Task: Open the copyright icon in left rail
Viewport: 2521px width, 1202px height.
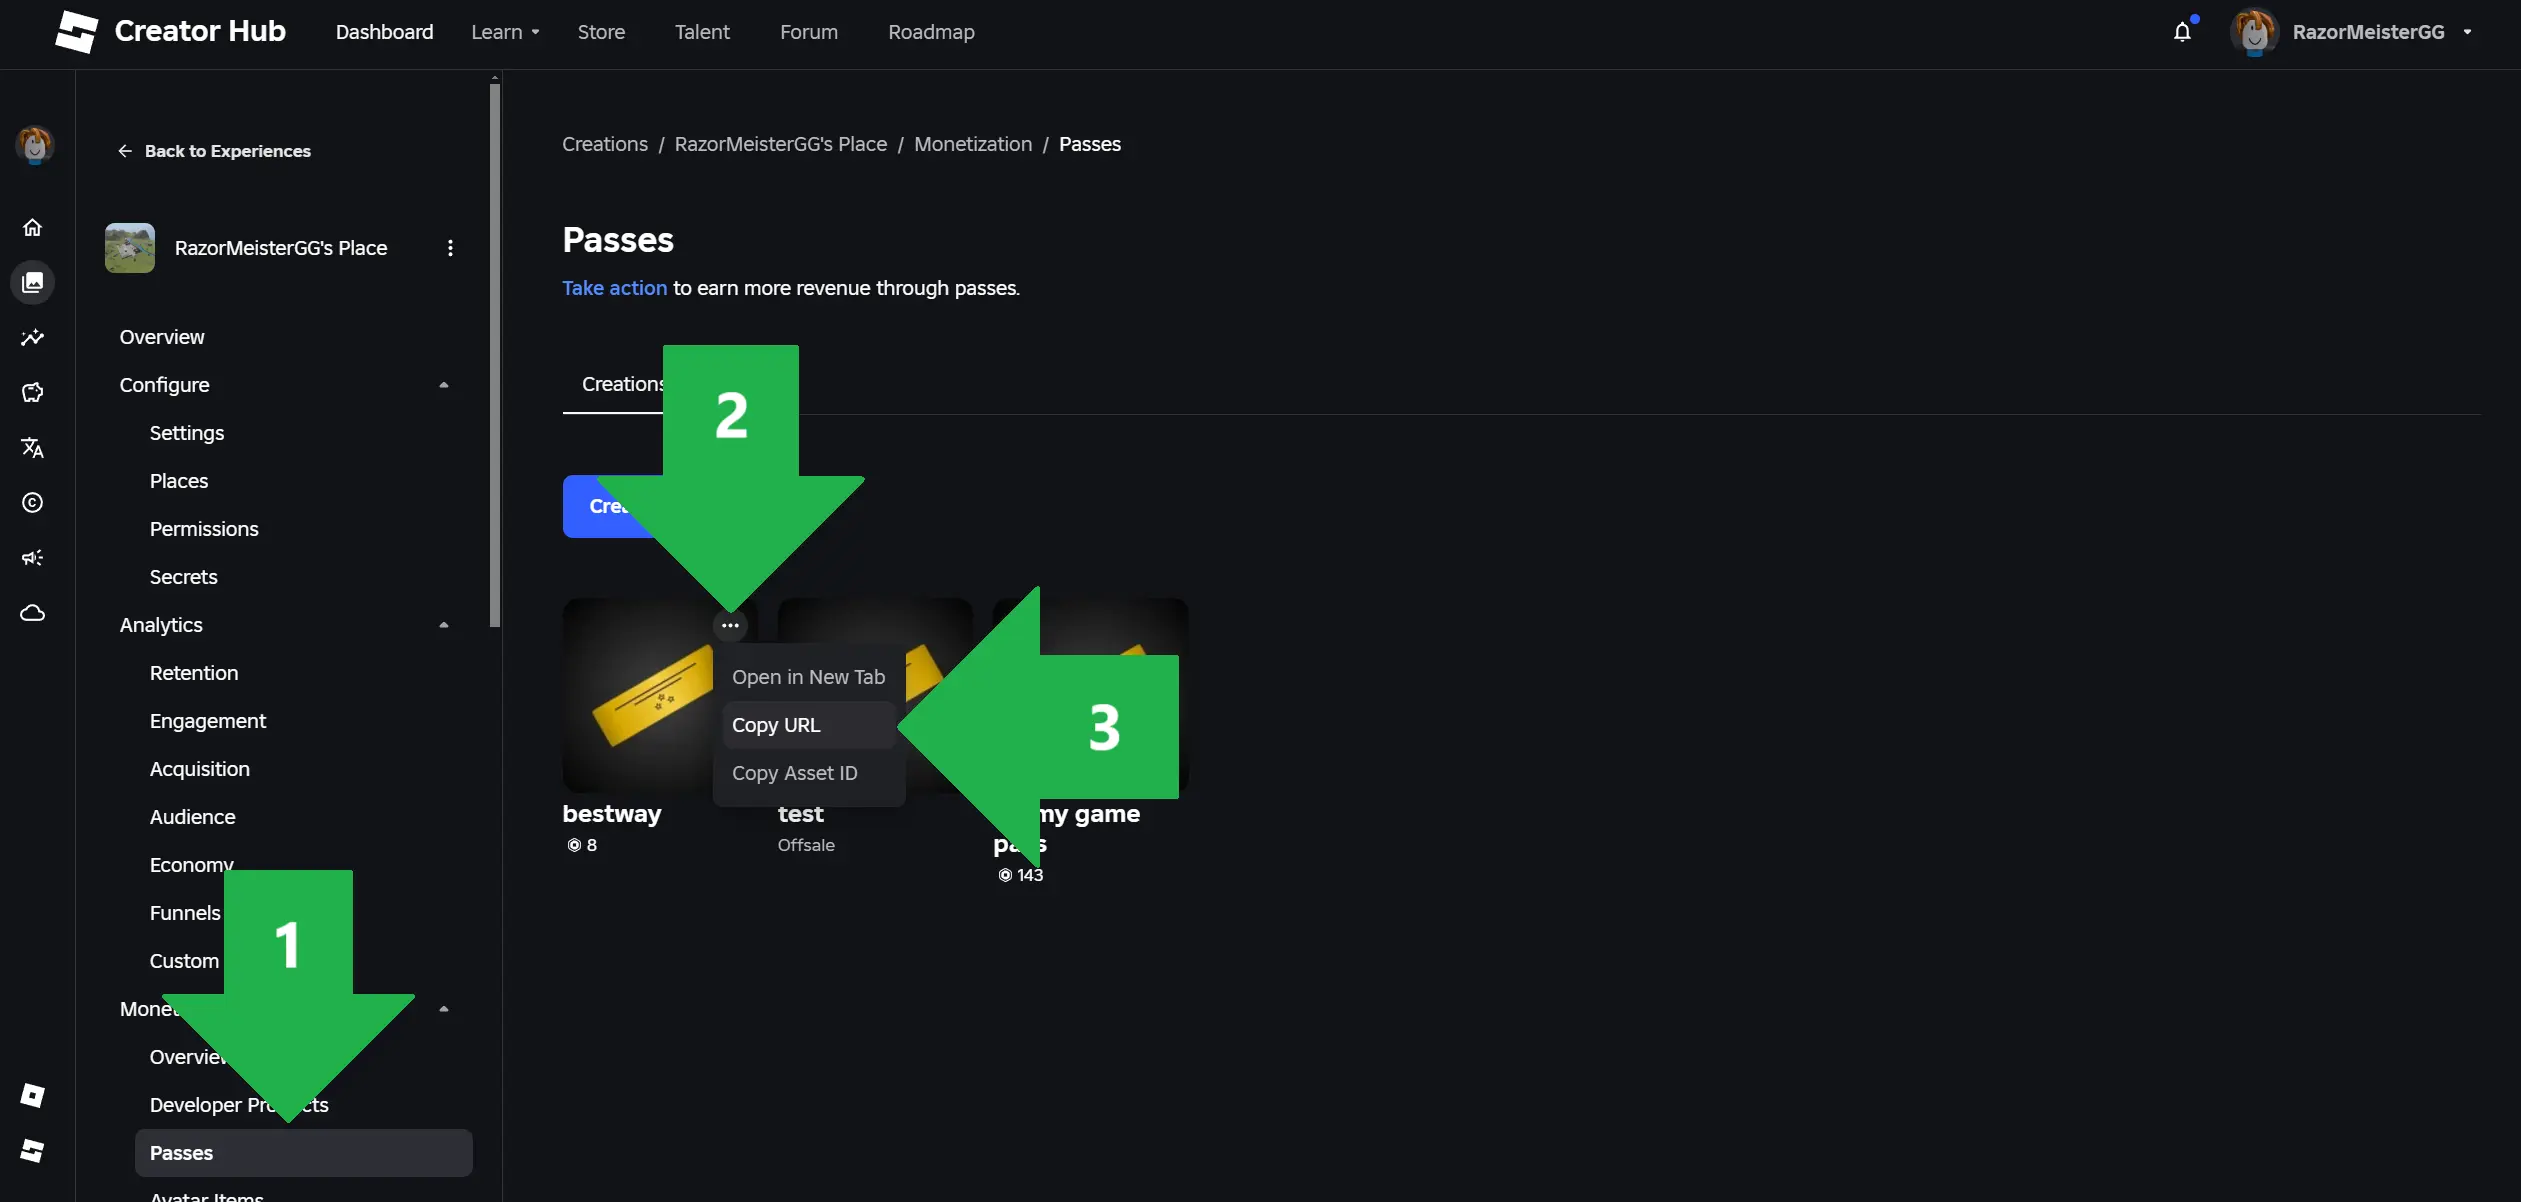Action: 33,503
